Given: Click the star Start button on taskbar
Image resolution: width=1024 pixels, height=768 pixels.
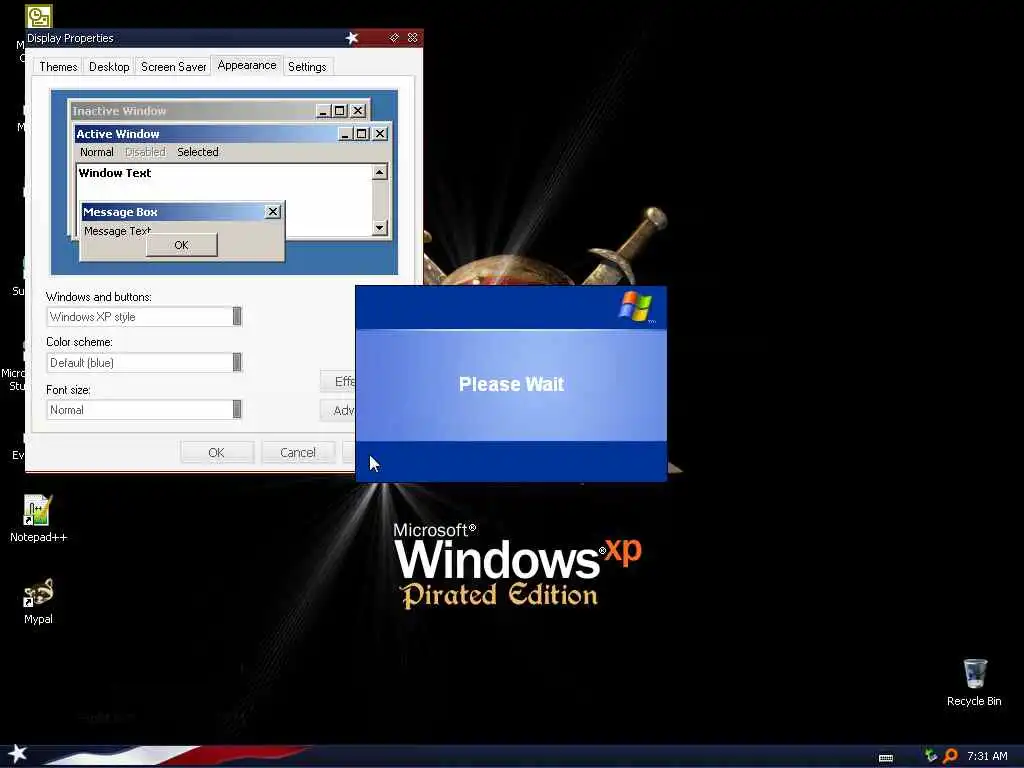Looking at the screenshot, I should click(x=17, y=754).
